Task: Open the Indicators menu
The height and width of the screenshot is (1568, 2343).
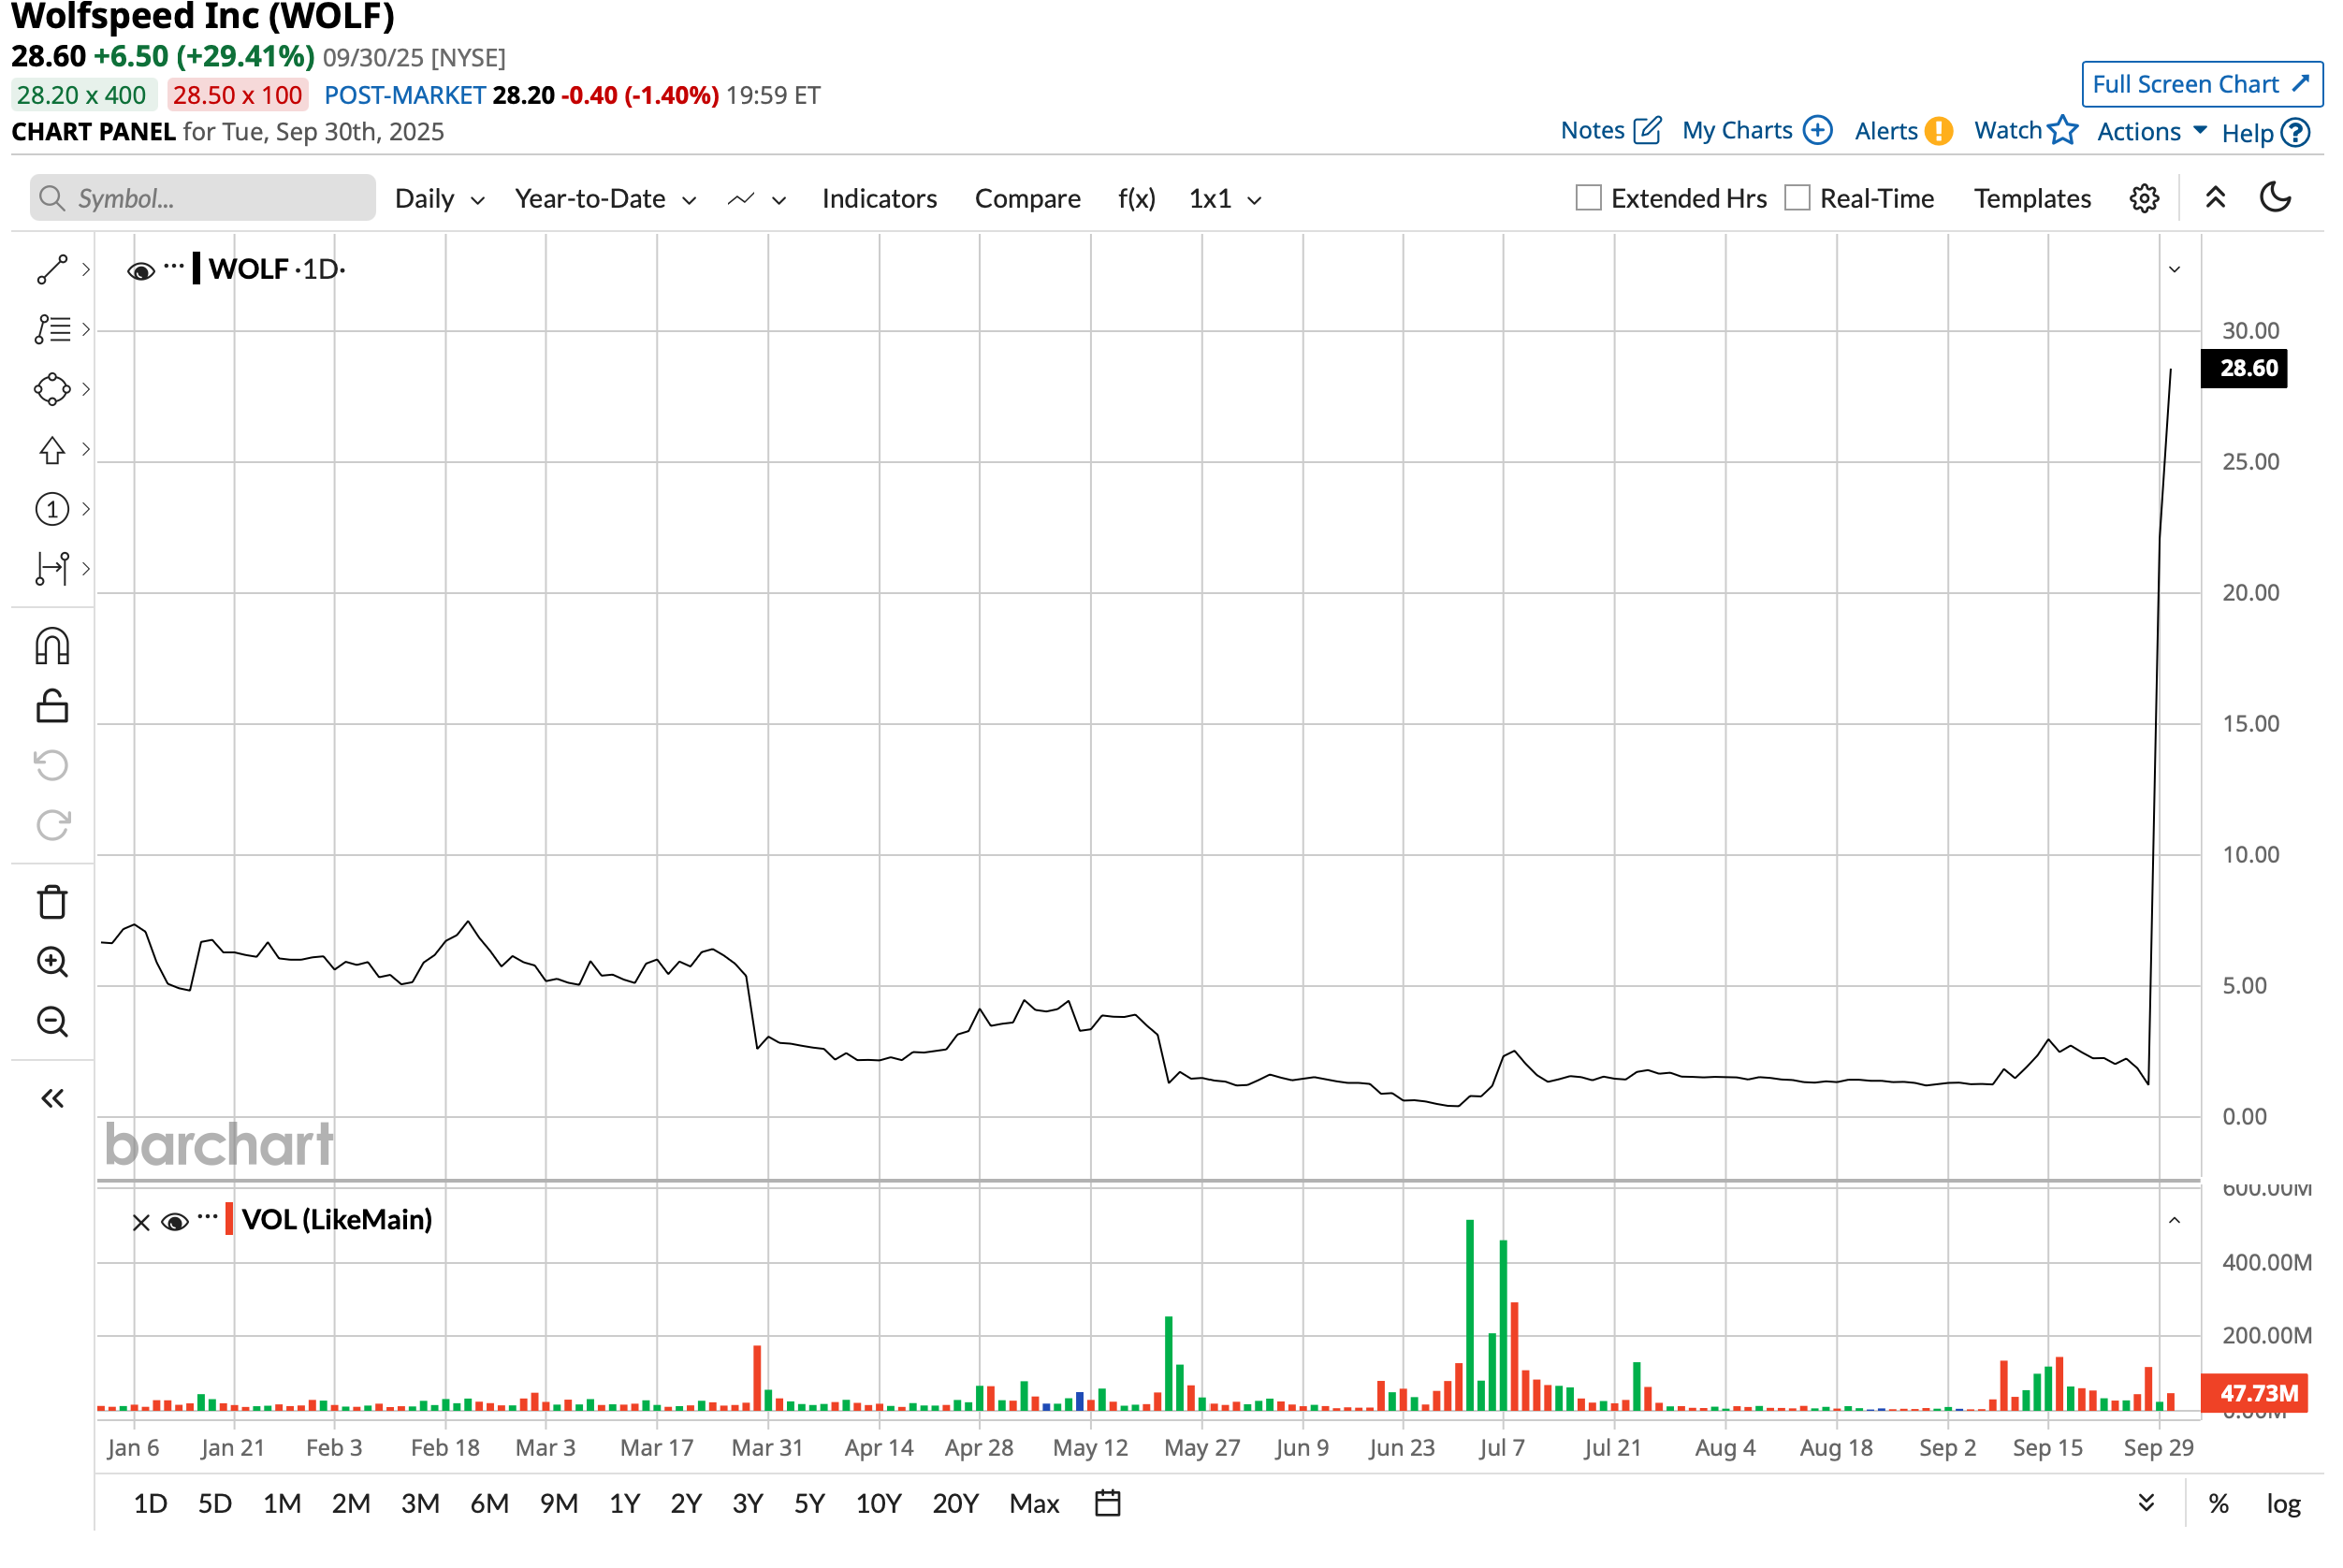Action: pos(879,199)
